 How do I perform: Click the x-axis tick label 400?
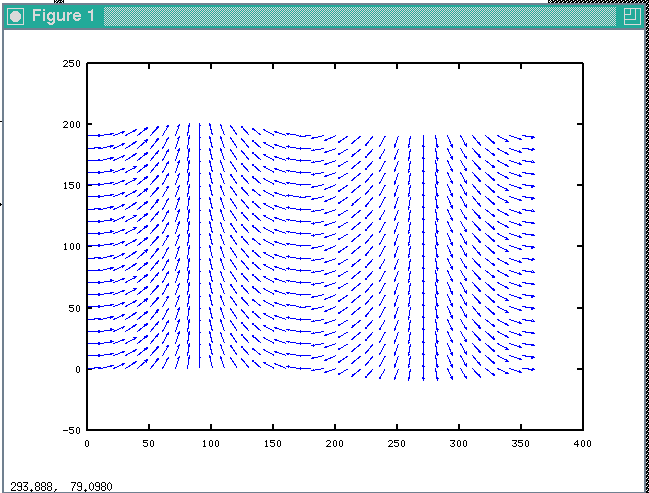[582, 444]
